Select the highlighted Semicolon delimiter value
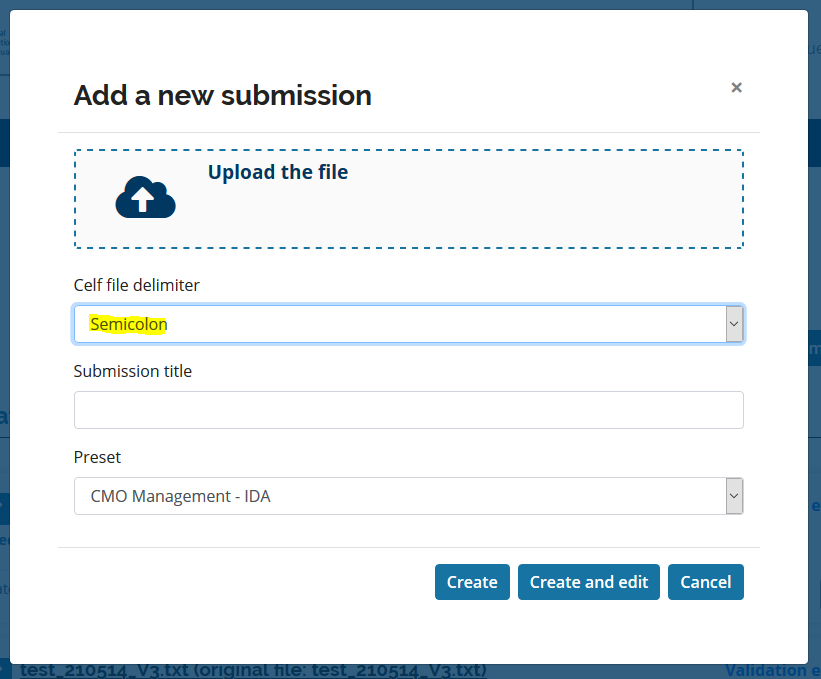The height and width of the screenshot is (679, 821). (x=129, y=324)
